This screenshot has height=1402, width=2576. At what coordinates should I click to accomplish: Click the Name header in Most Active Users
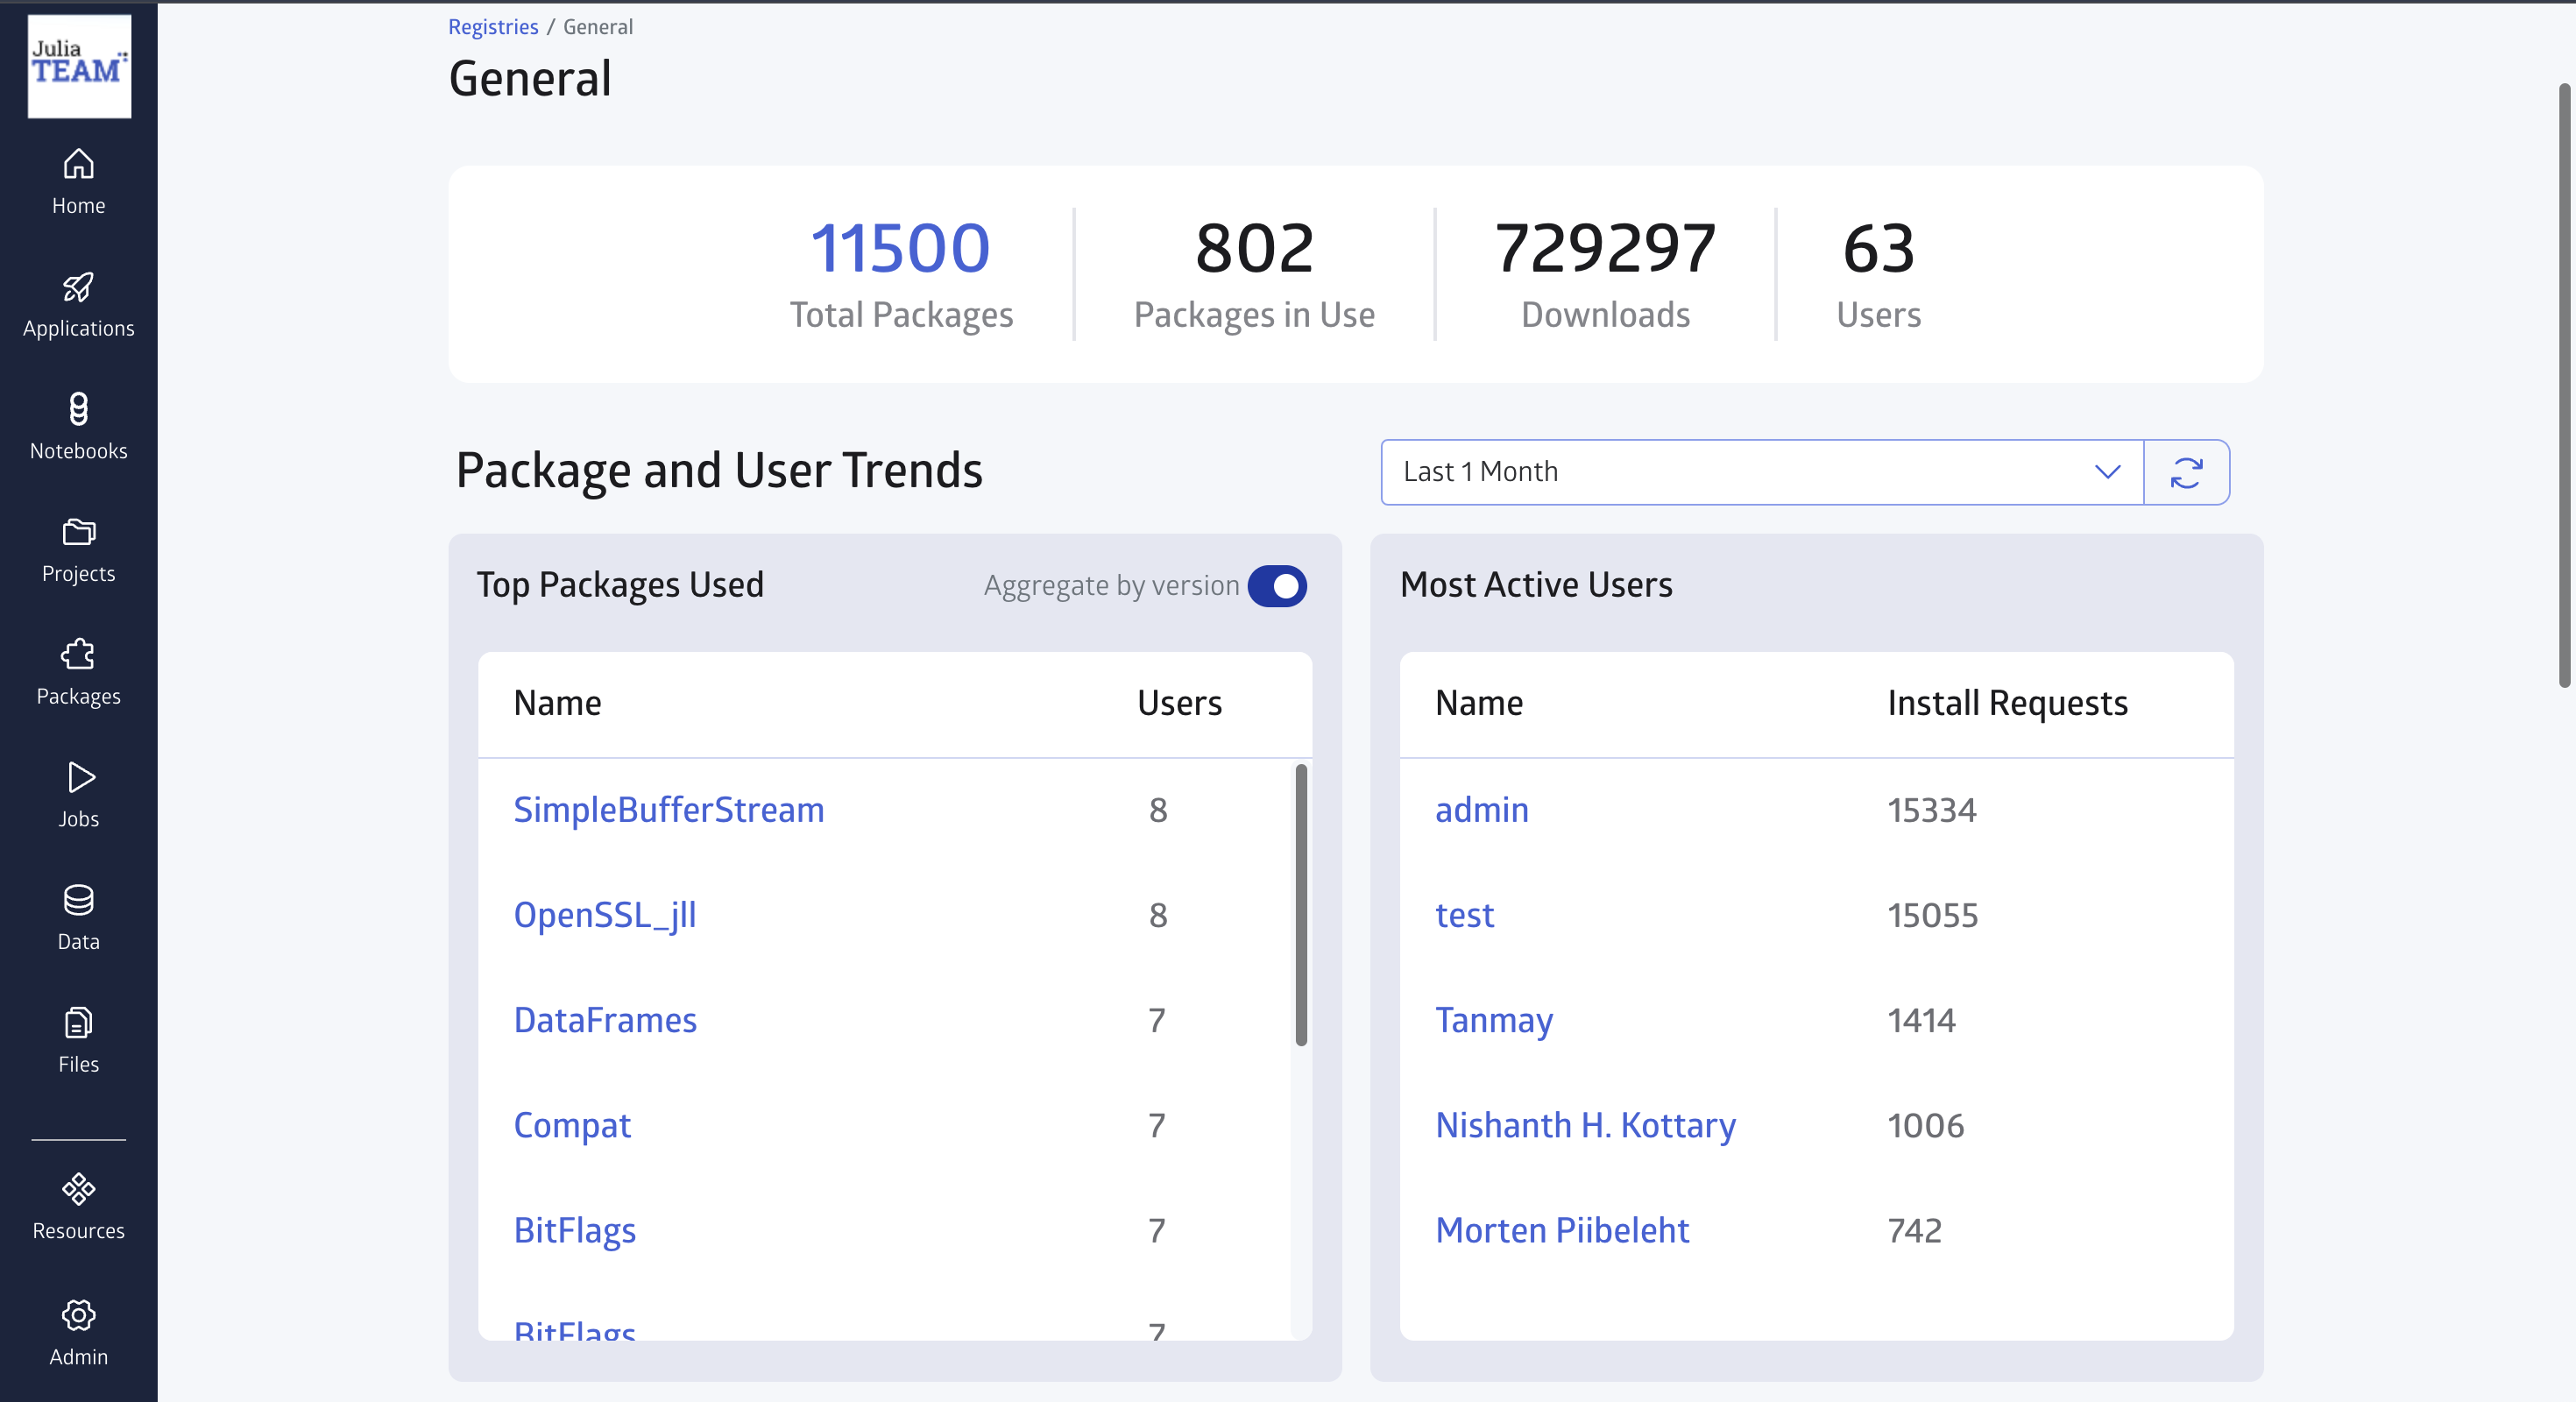pos(1479,703)
